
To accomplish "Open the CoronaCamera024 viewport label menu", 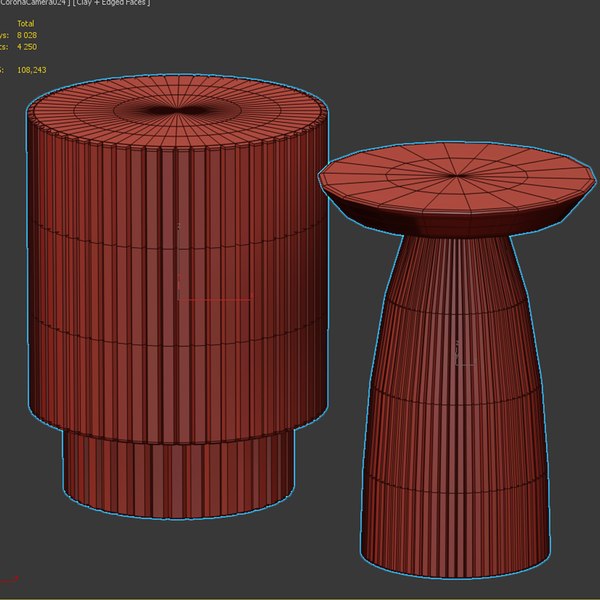I will tap(34, 2).
